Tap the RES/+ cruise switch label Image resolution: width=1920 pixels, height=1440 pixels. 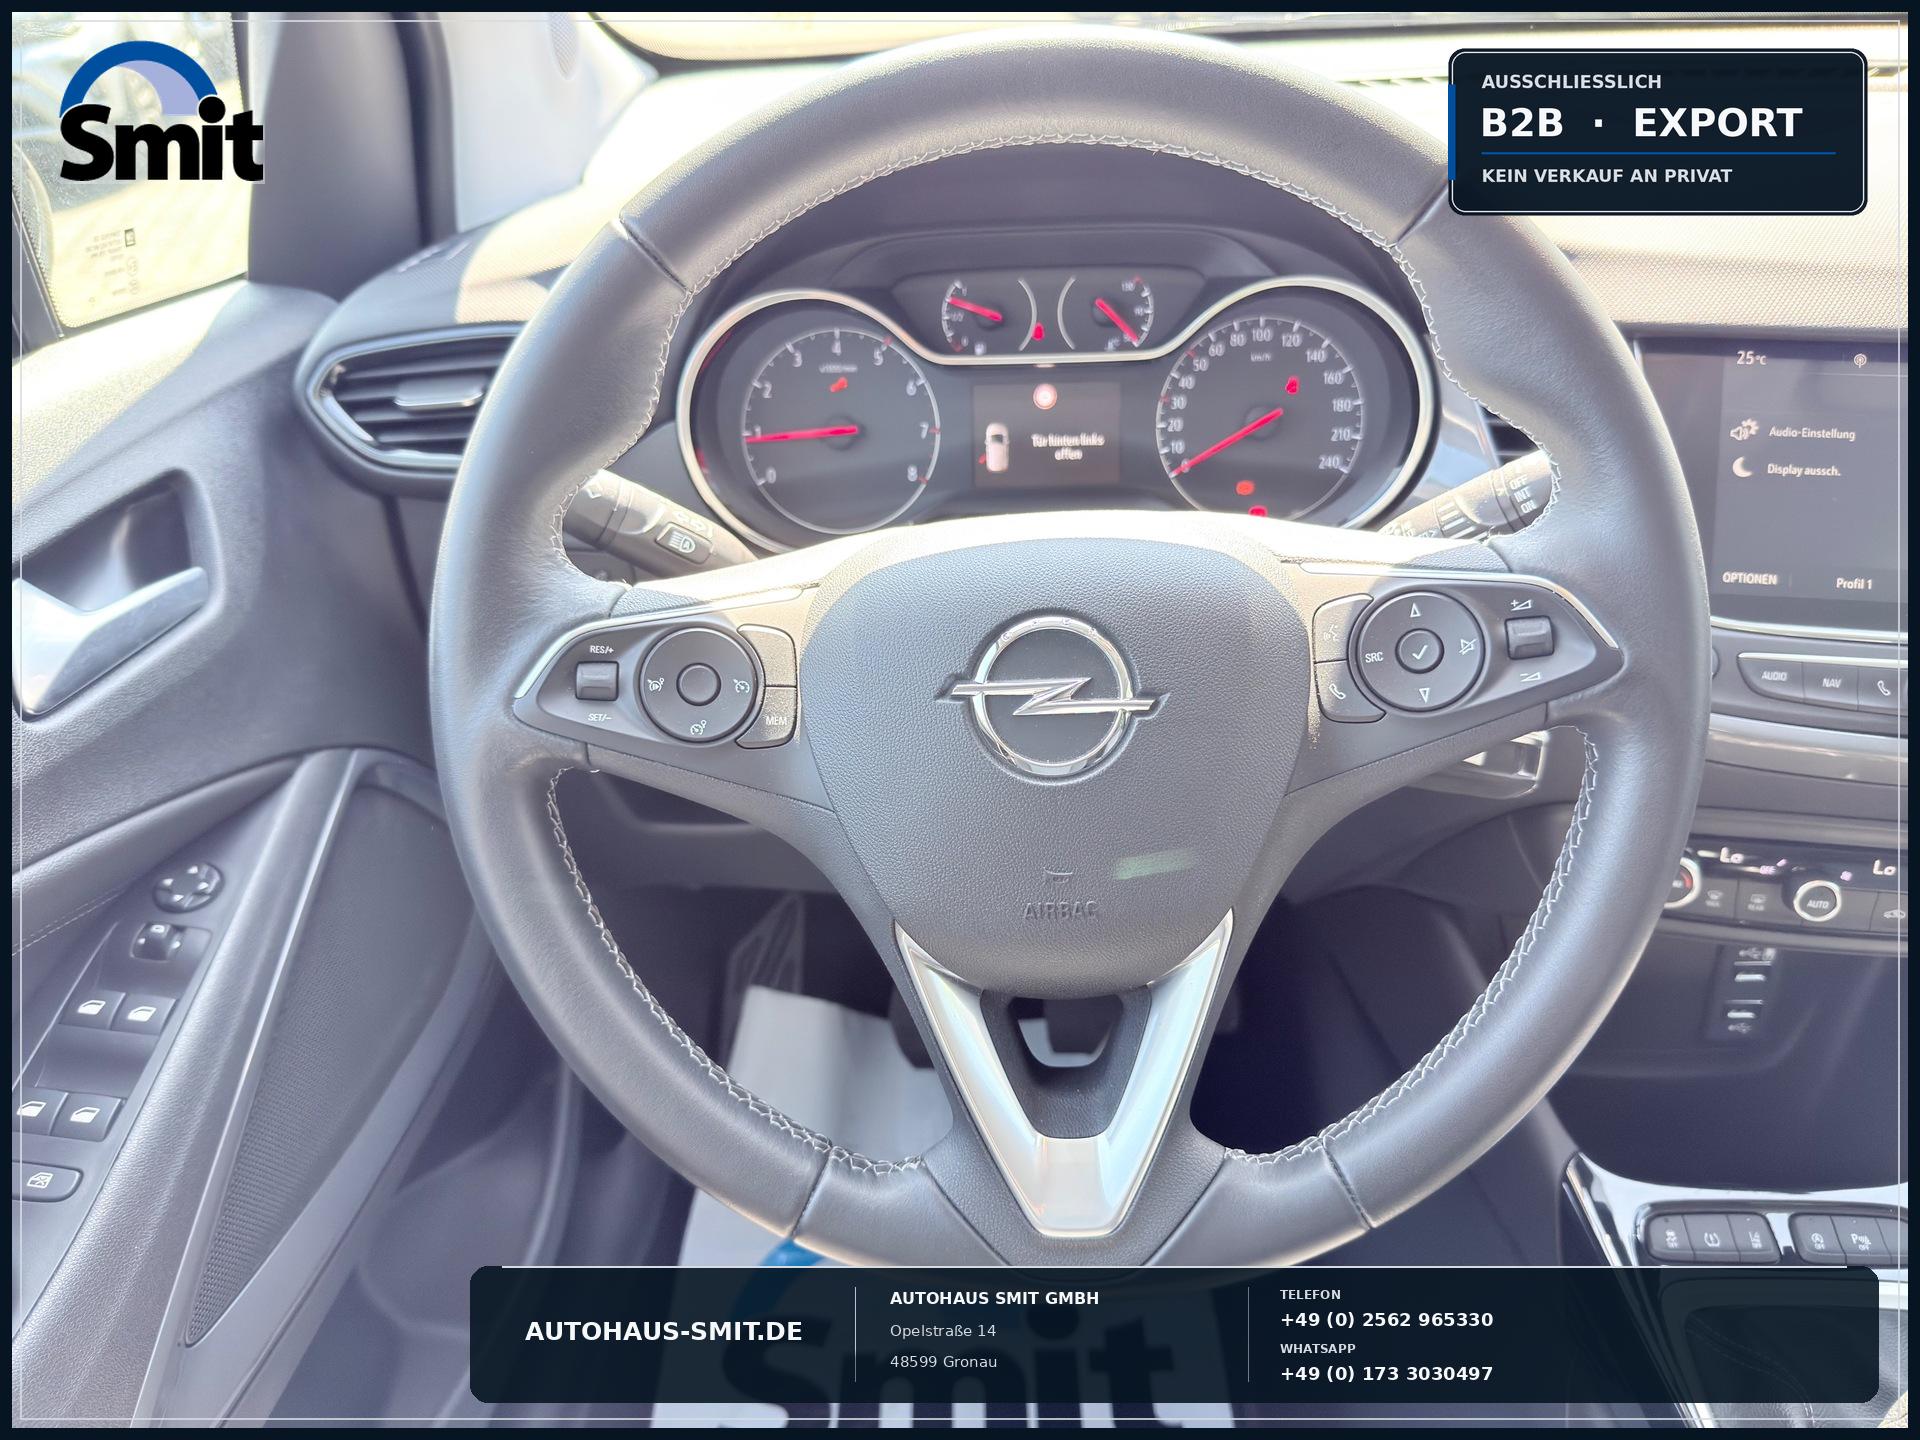click(x=601, y=650)
